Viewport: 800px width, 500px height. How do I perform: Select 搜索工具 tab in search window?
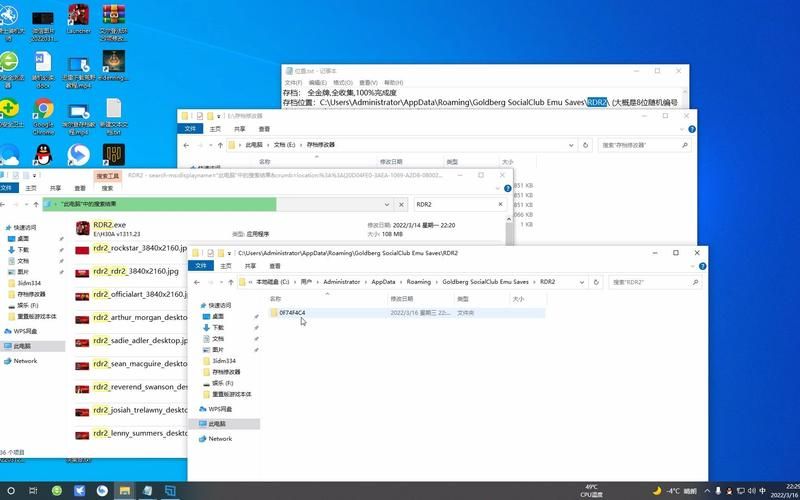coord(108,176)
